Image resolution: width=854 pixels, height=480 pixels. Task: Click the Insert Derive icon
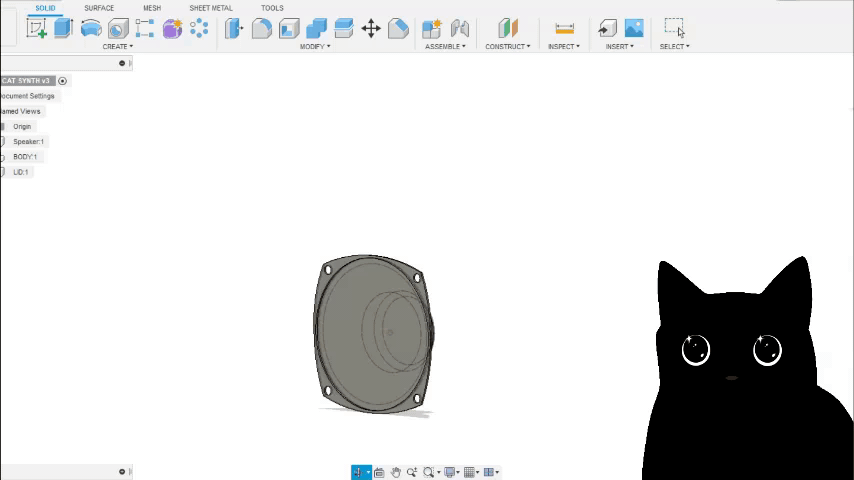point(607,28)
